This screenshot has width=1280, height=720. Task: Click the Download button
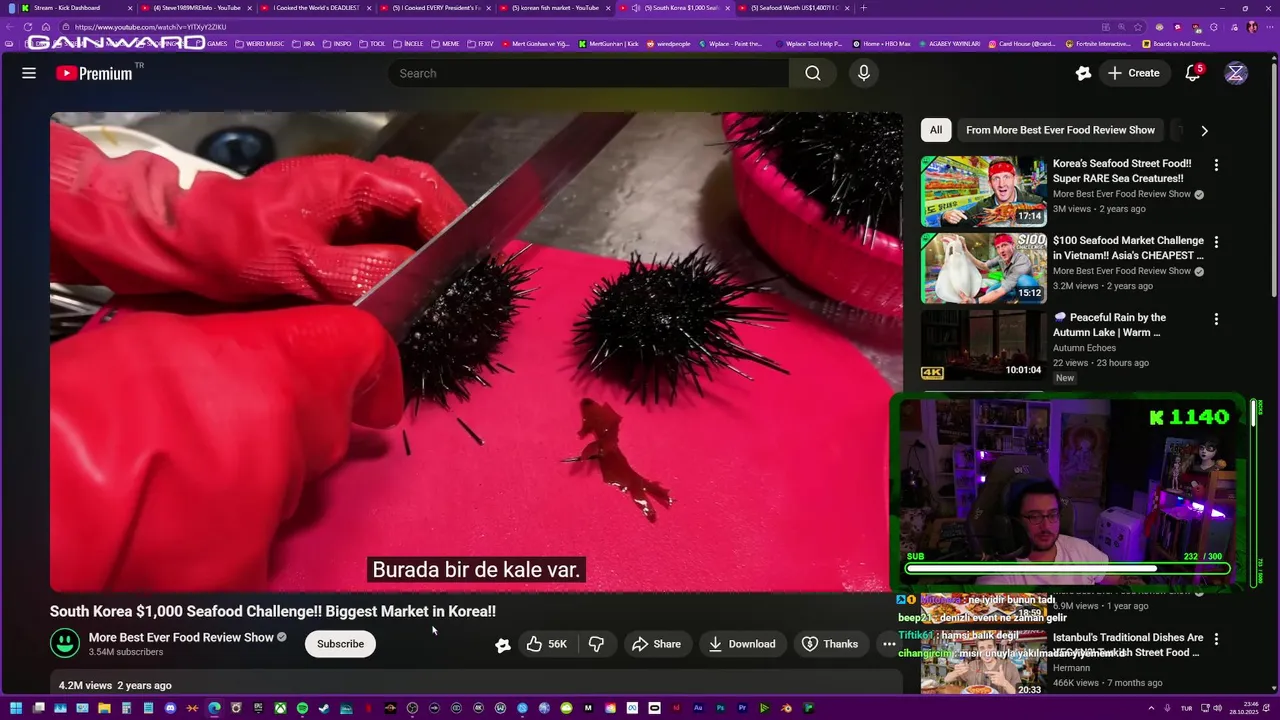coord(741,644)
